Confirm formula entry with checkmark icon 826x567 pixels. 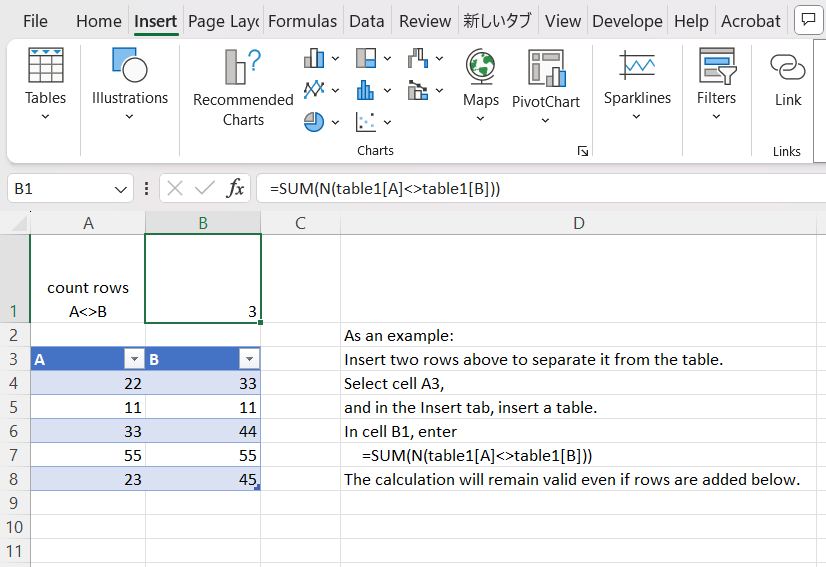pos(204,188)
